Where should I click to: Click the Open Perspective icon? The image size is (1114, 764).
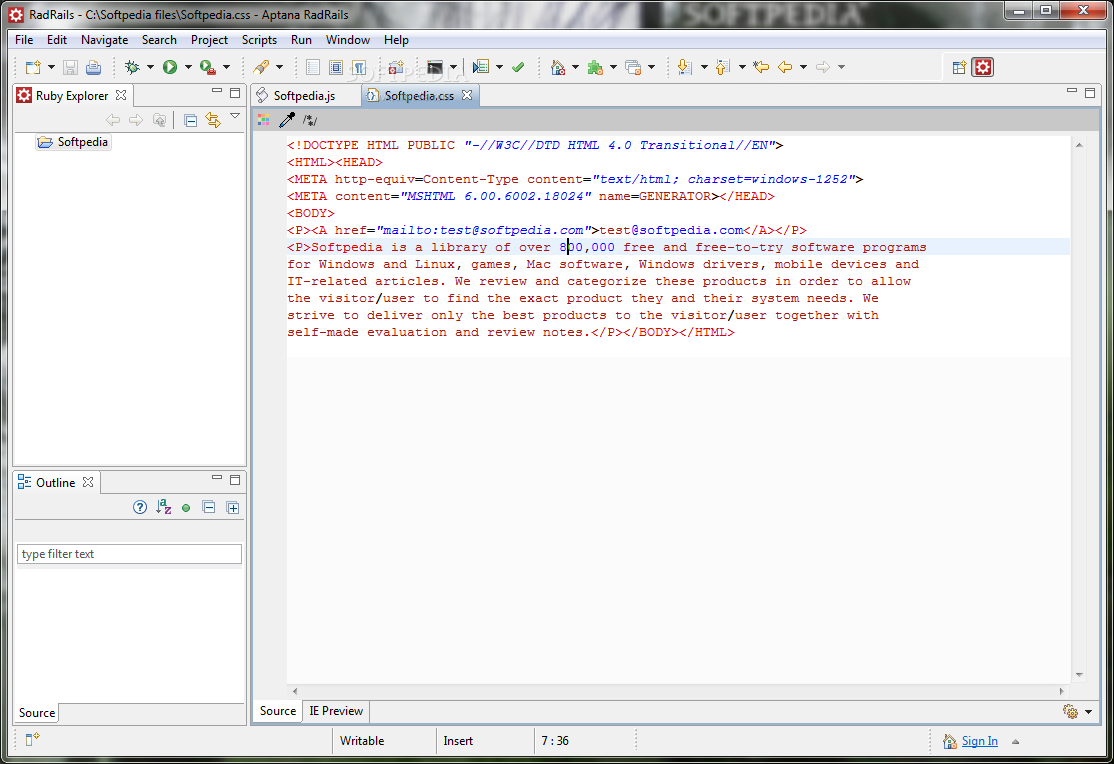959,68
